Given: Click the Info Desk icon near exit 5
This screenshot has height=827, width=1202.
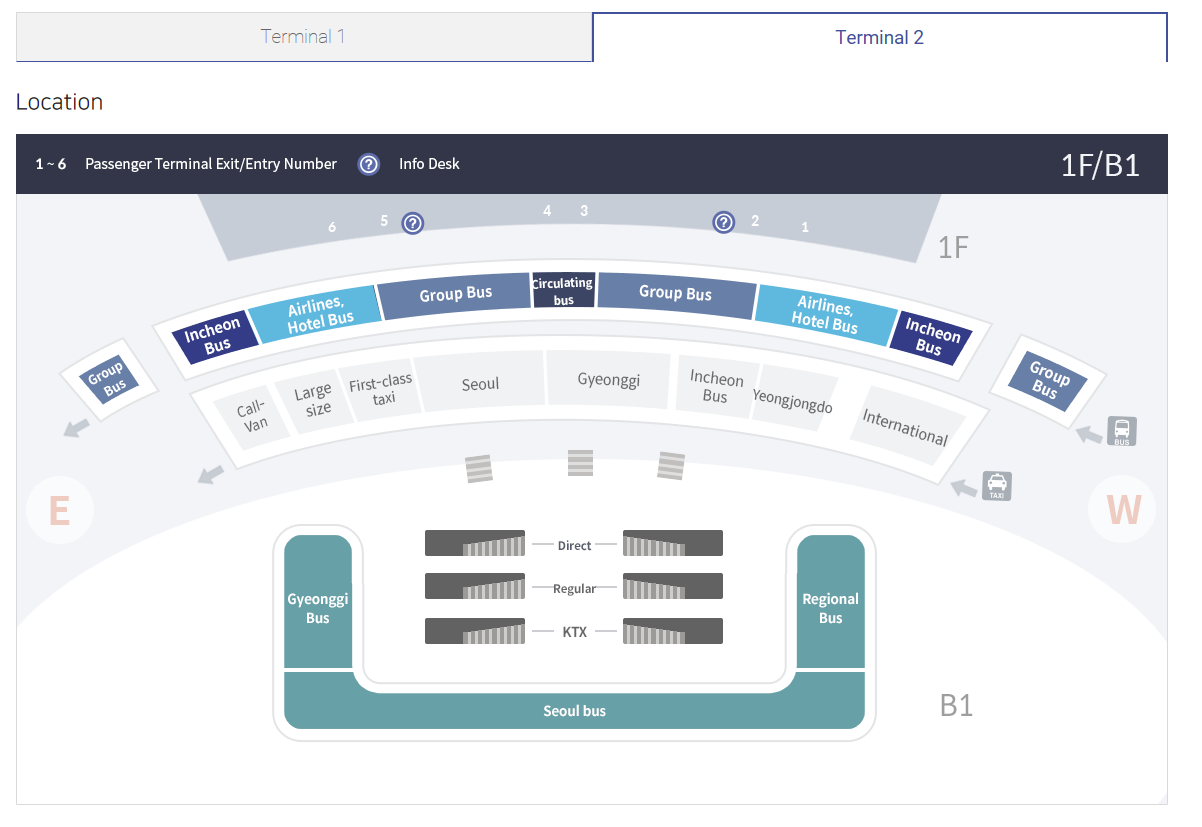Looking at the screenshot, I should [413, 223].
